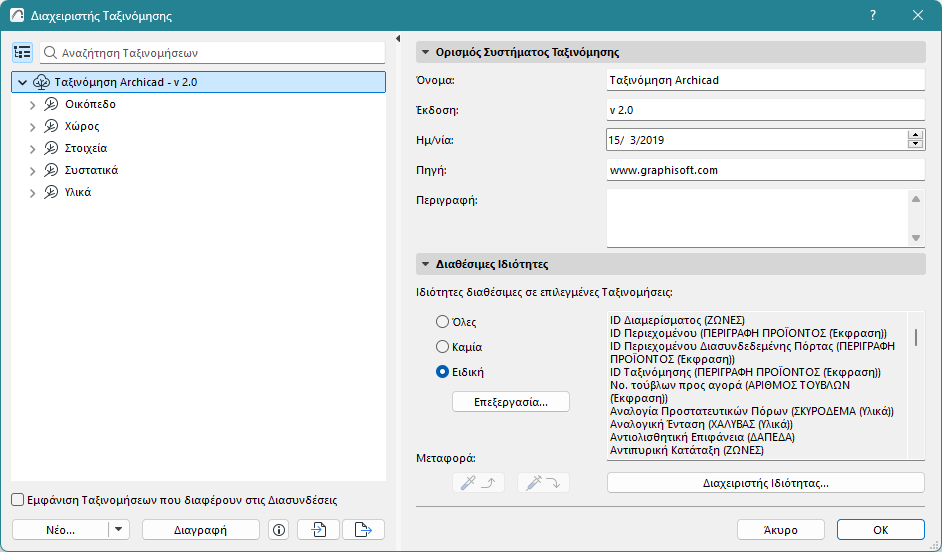Click the inject properties syringe icon

click(543, 482)
